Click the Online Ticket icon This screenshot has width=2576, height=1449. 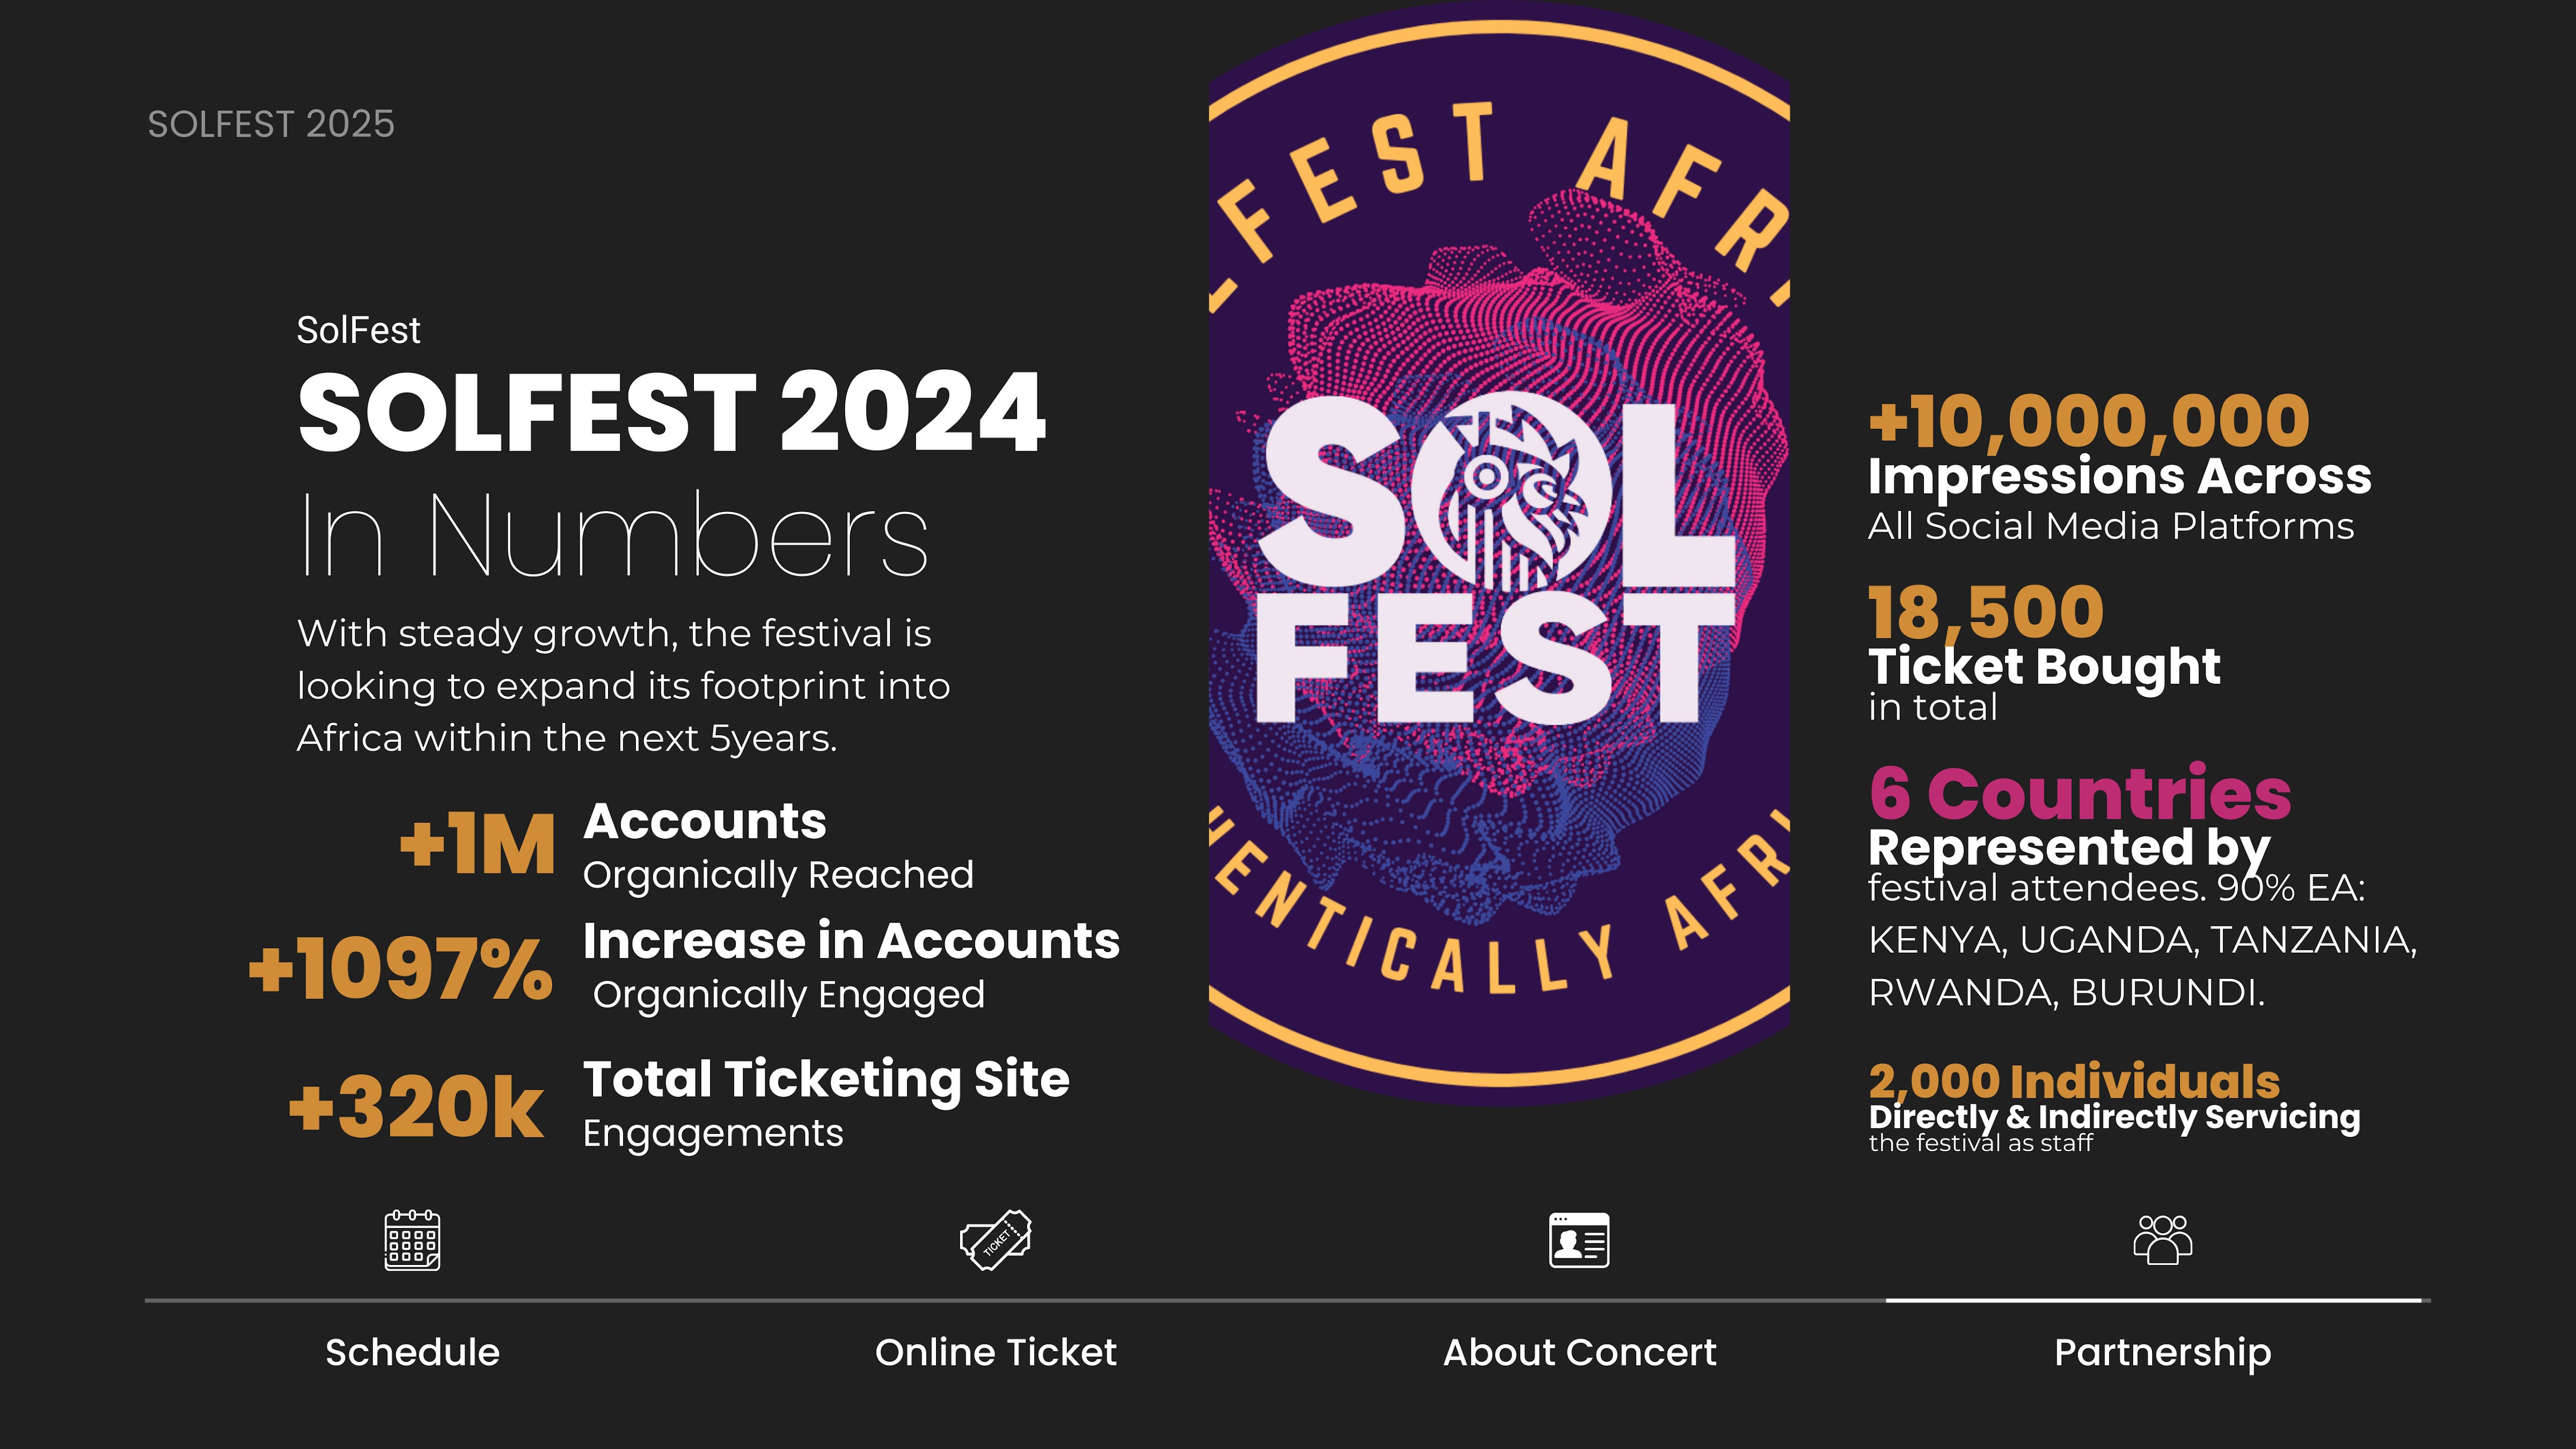pyautogui.click(x=996, y=1240)
